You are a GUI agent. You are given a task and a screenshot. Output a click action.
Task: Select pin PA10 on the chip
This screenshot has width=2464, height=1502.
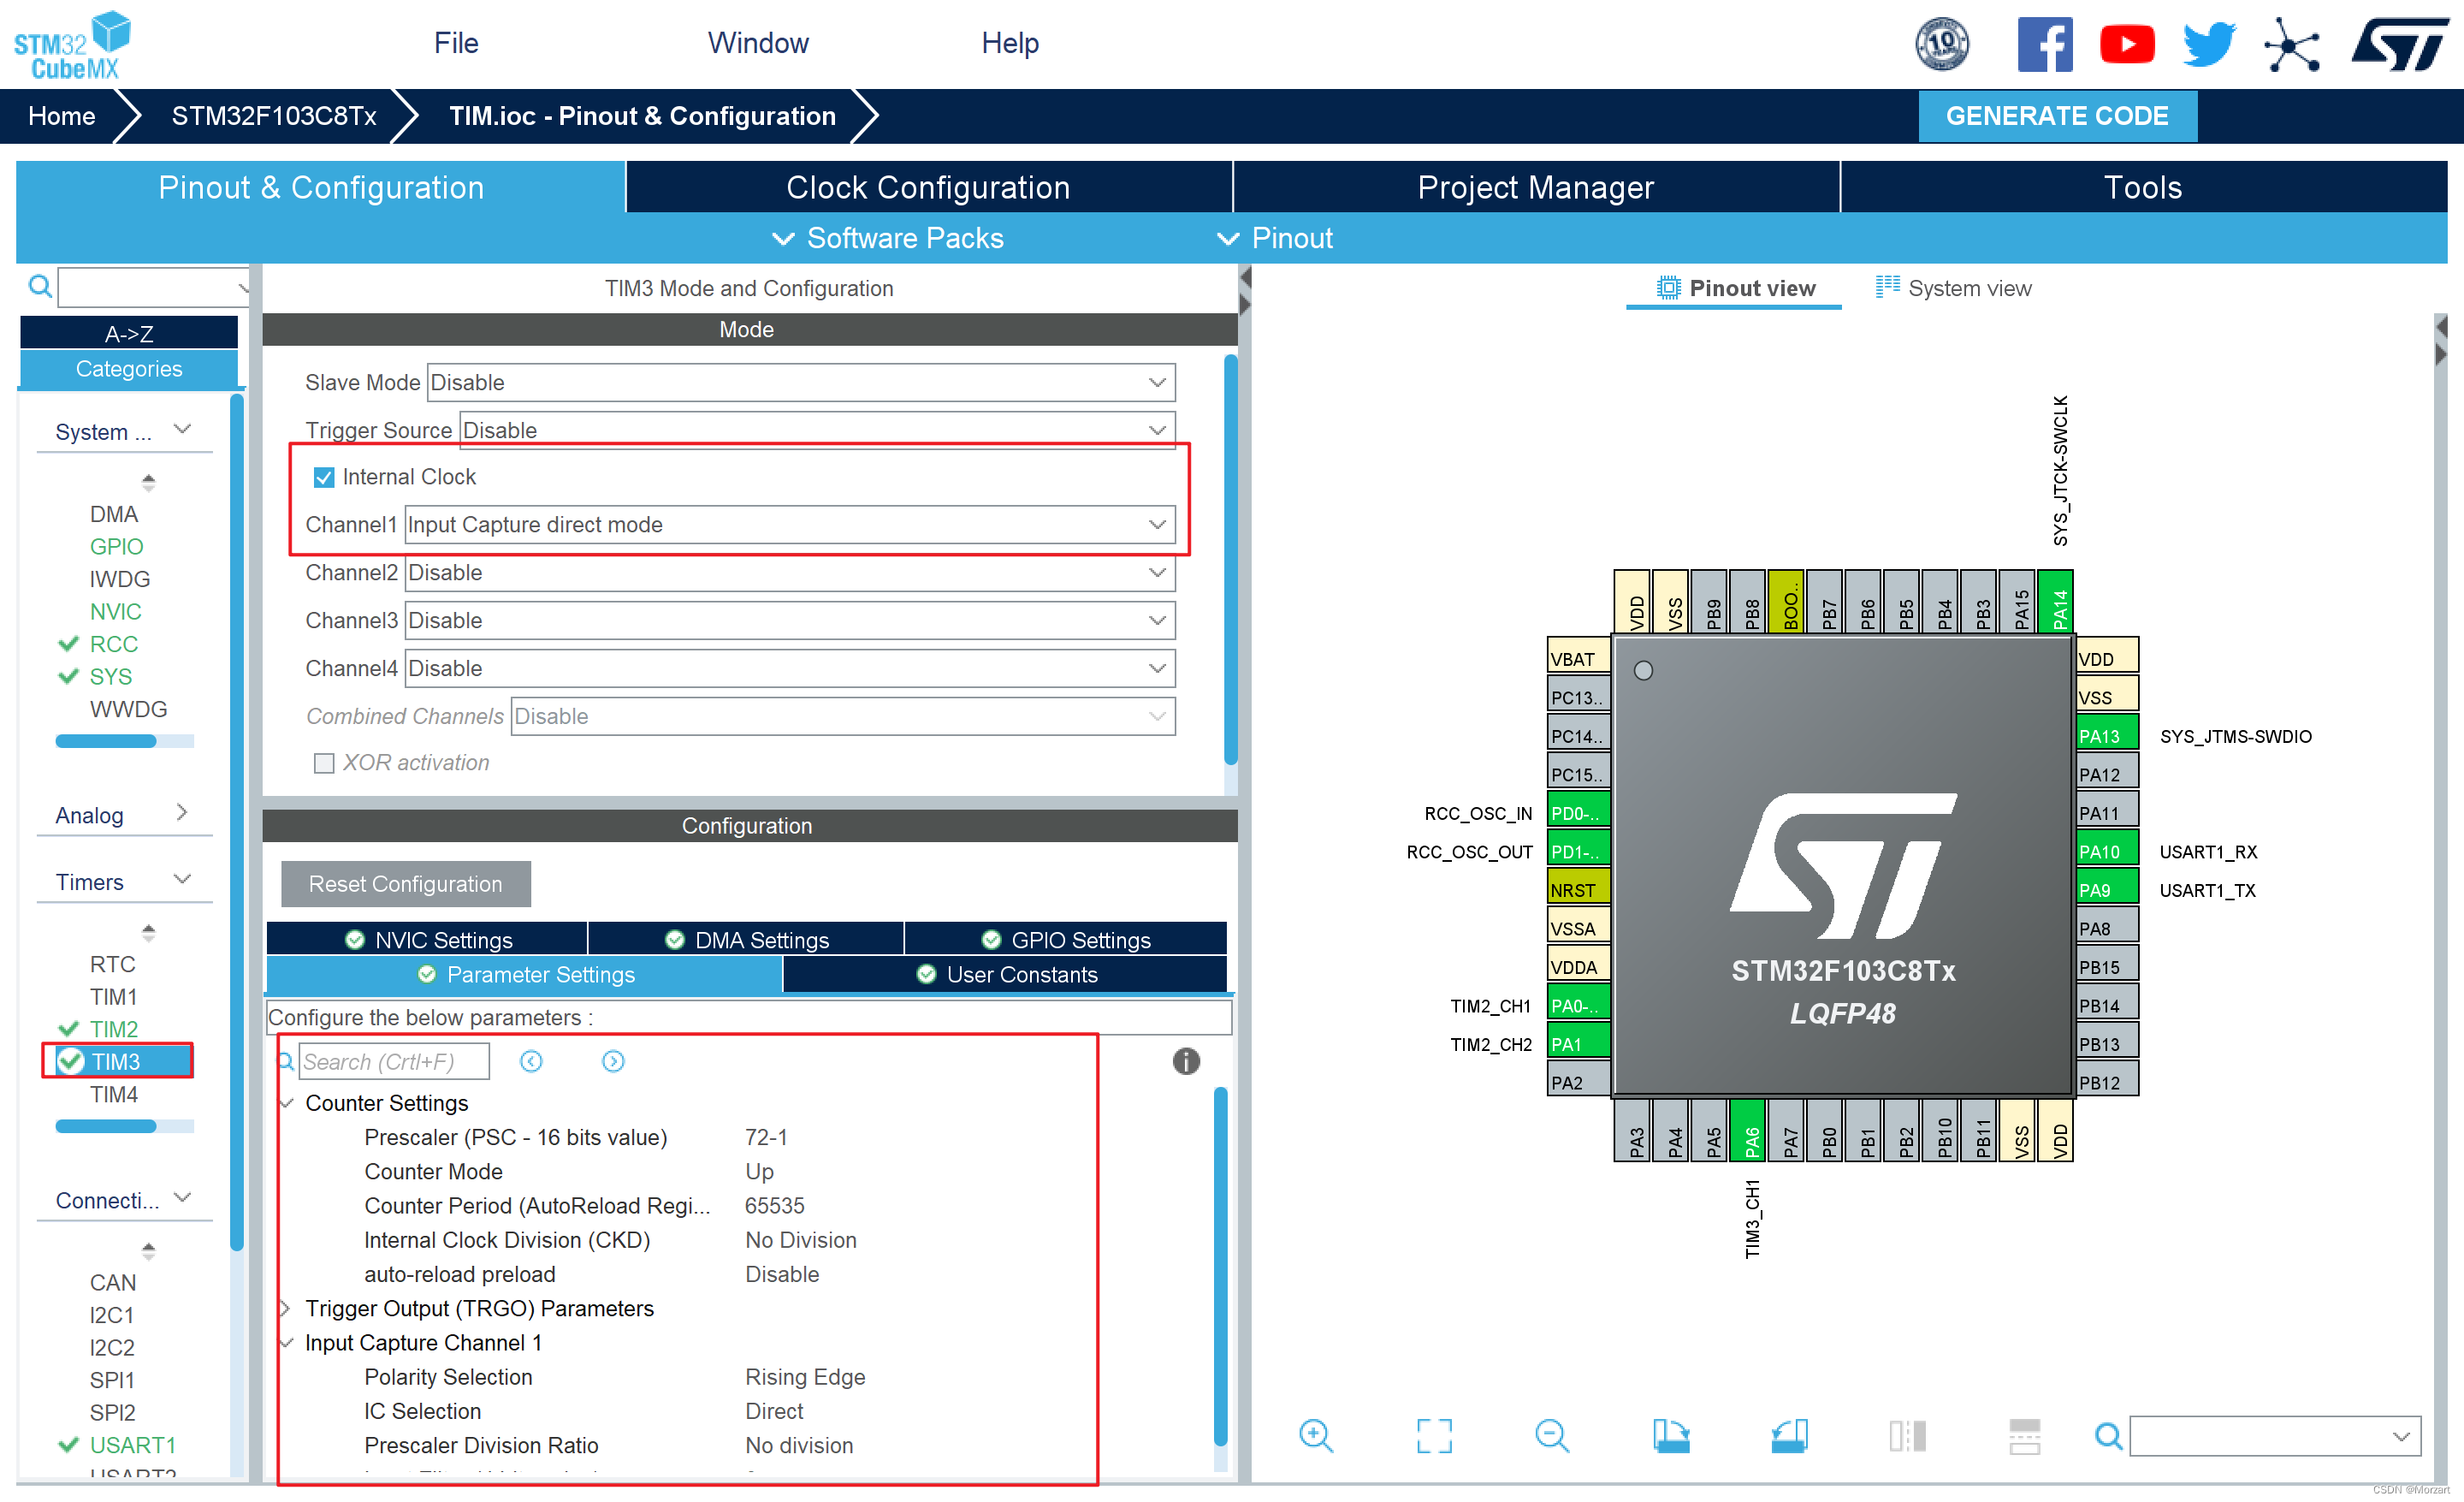point(2108,852)
